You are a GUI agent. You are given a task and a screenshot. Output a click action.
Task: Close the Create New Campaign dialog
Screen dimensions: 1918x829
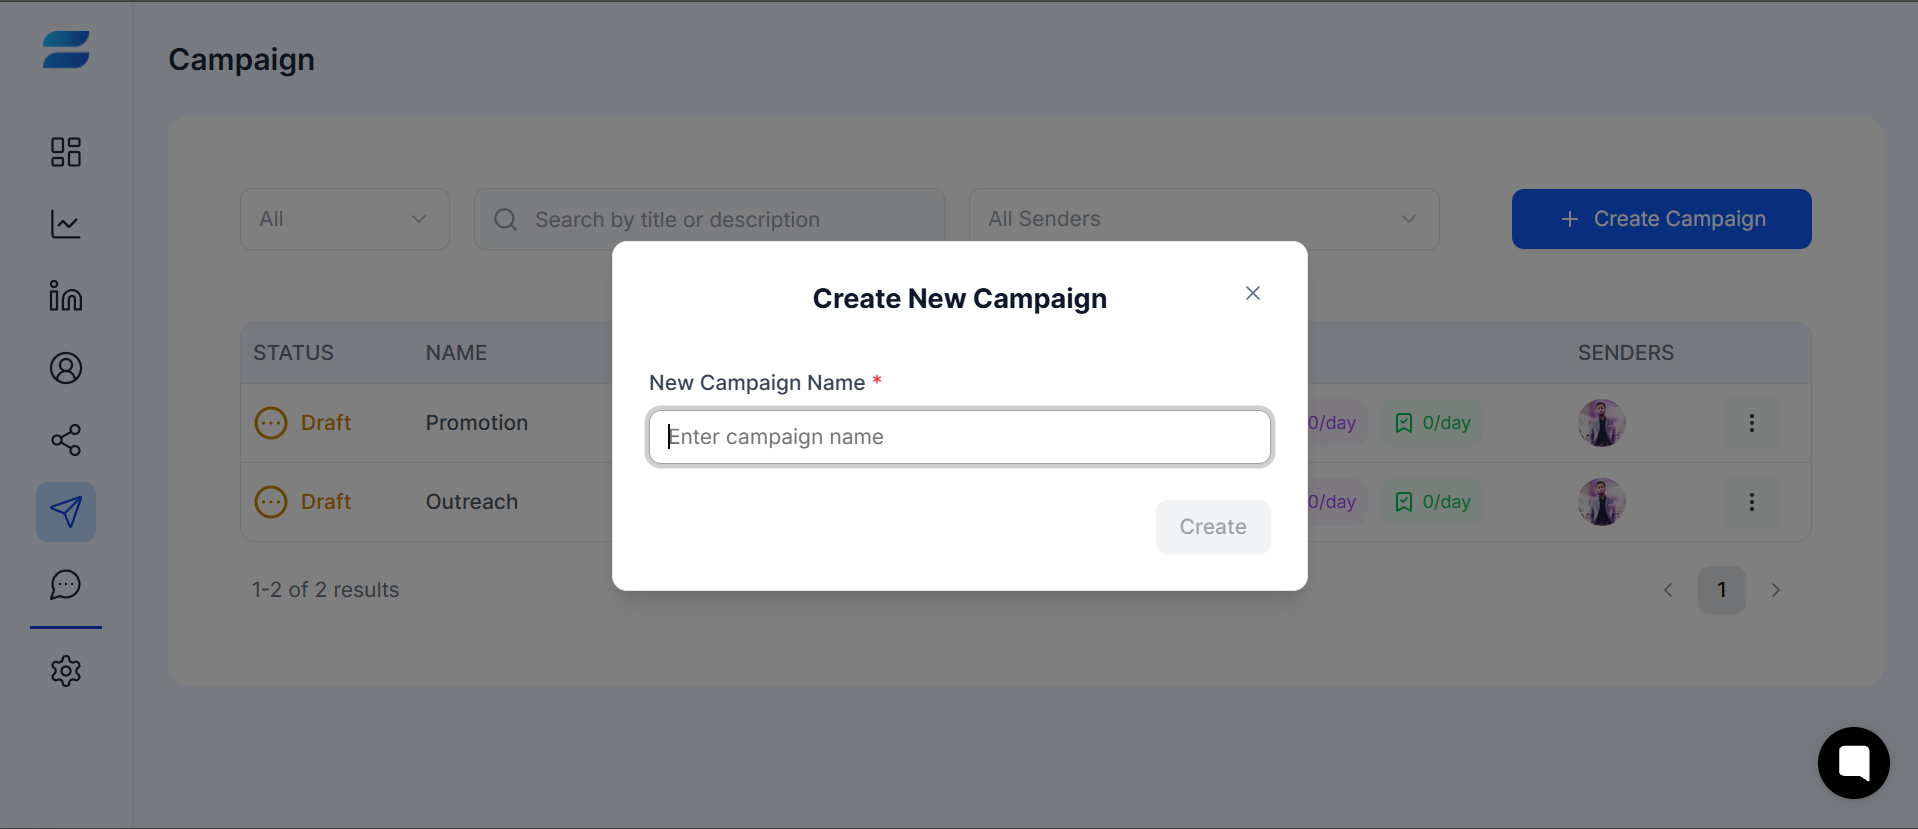tap(1253, 293)
